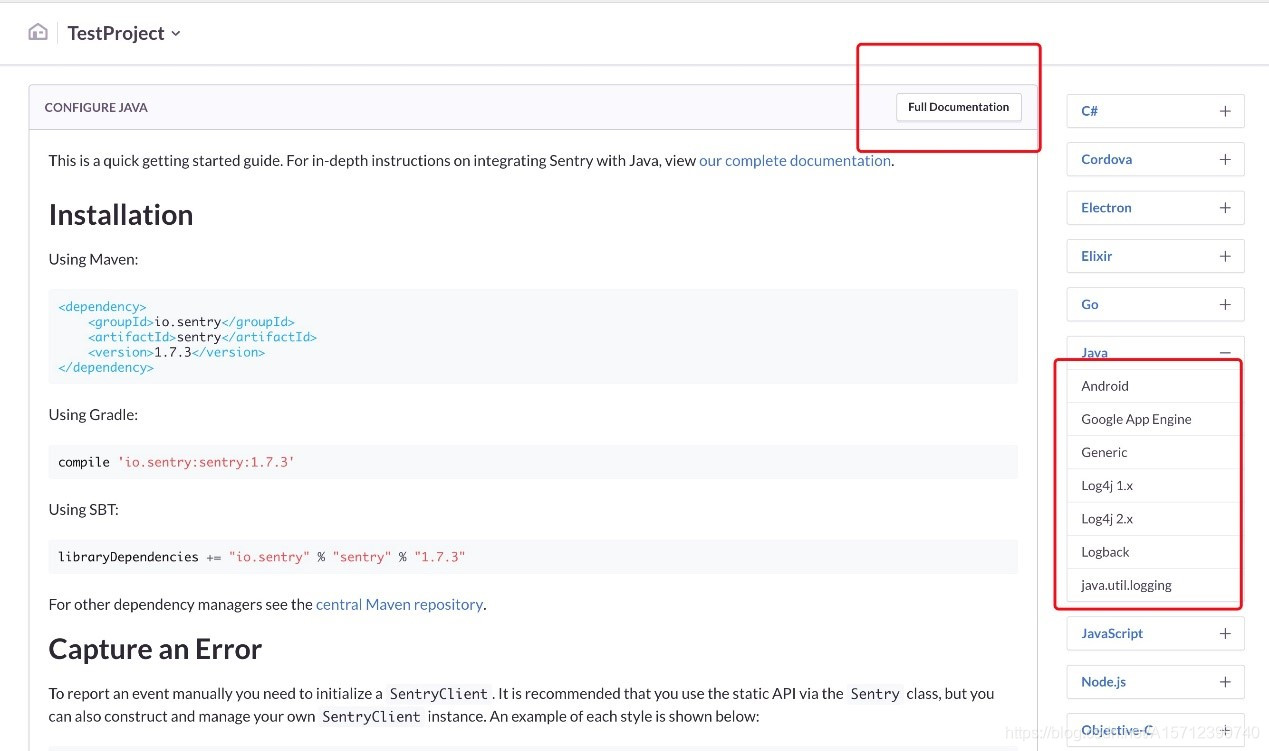
Task: Expand the JavaScript platform section
Action: (1225, 633)
